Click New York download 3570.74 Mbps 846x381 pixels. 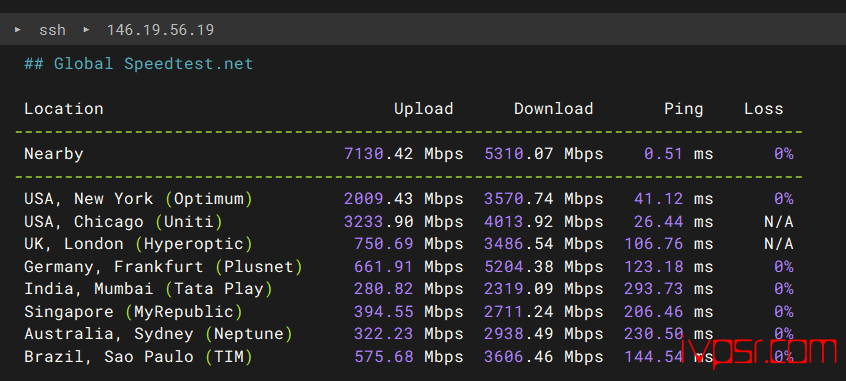click(x=543, y=199)
